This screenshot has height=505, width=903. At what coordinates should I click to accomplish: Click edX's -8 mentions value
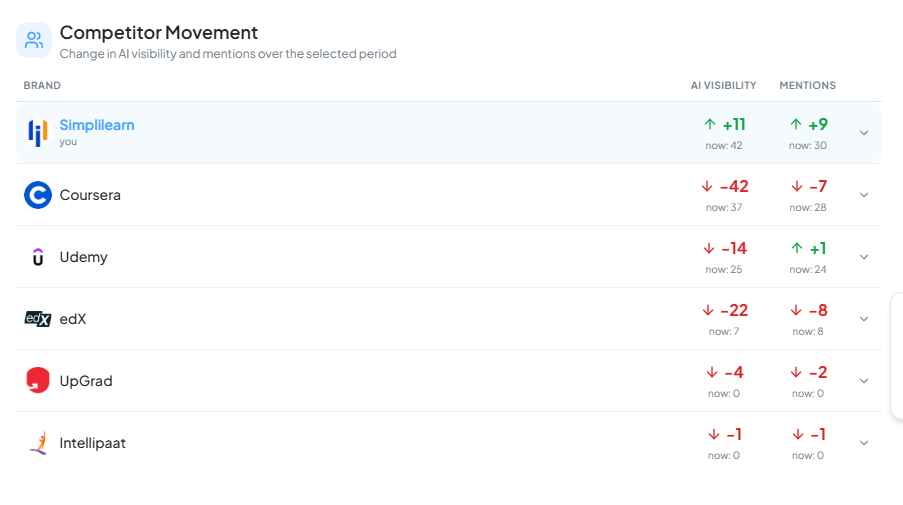tap(818, 310)
